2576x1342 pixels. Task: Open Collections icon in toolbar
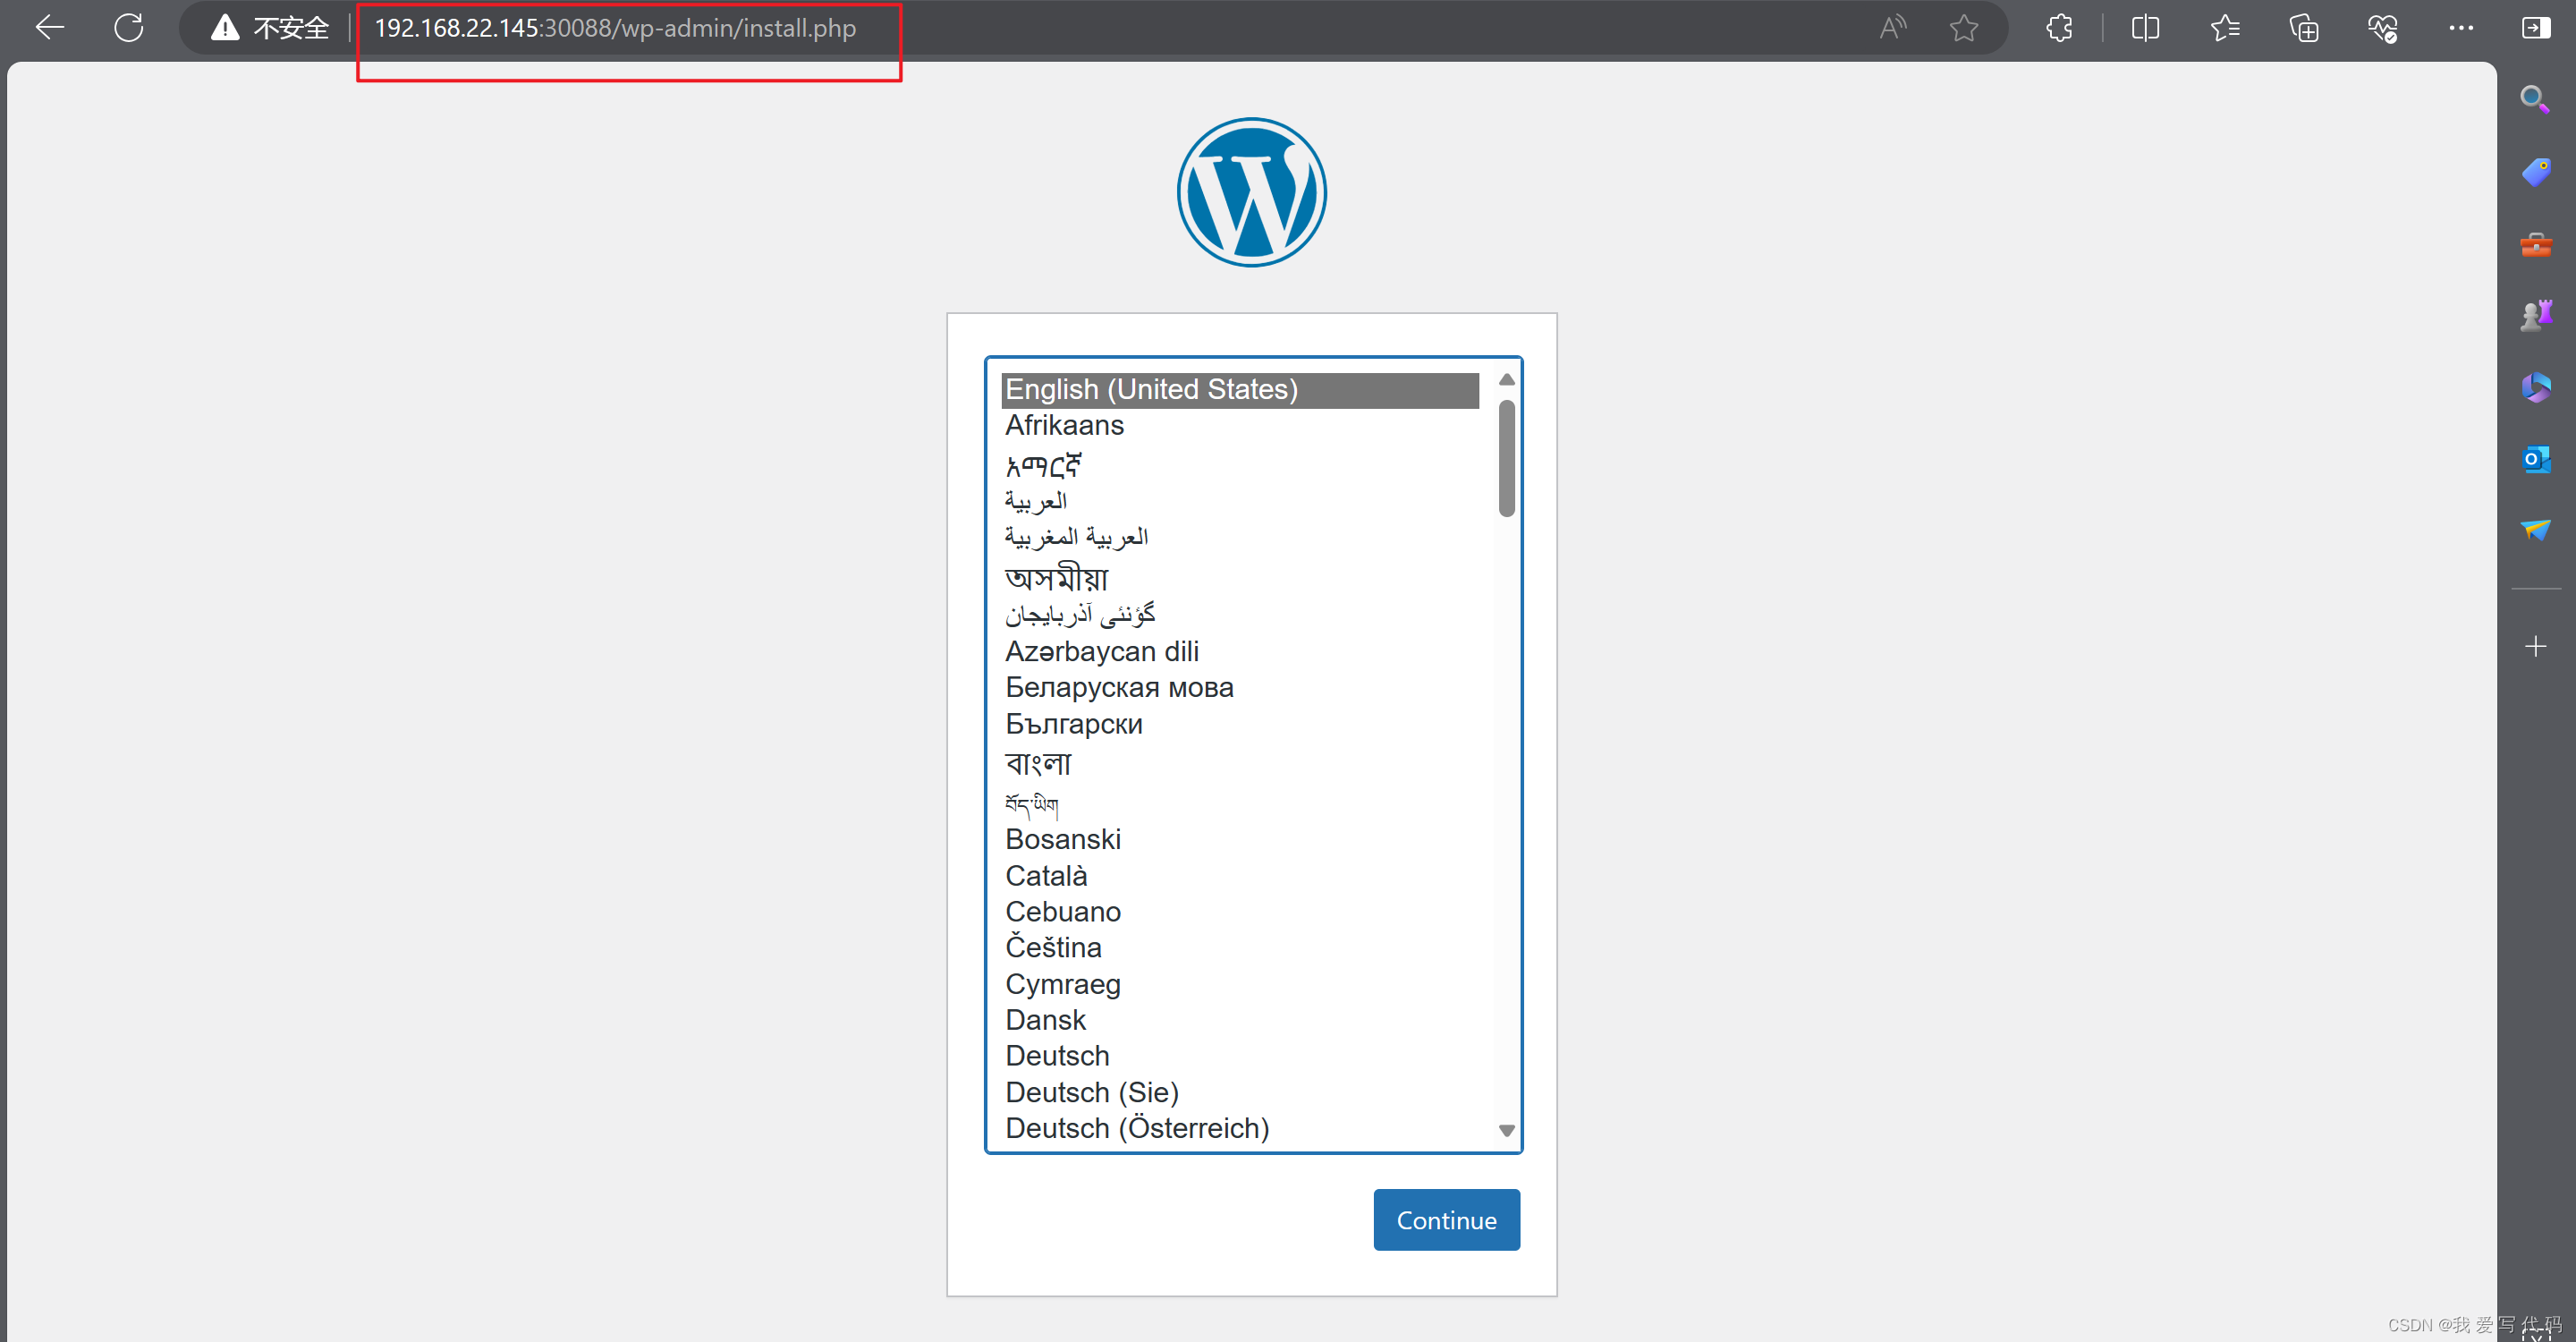point(2303,27)
